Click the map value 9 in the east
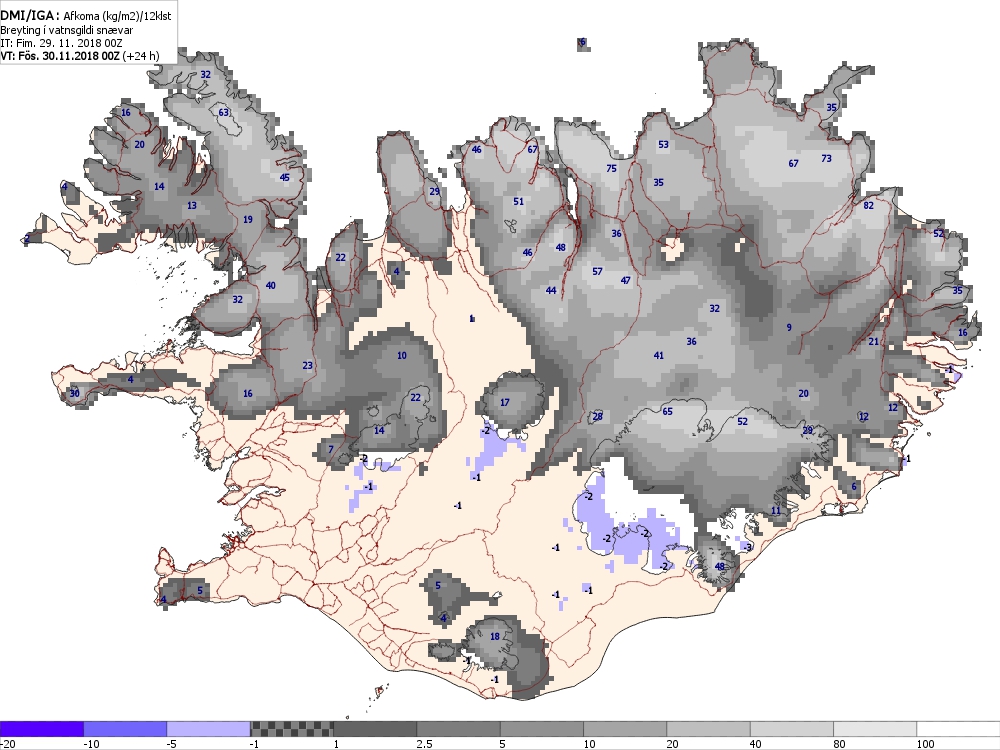This screenshot has height=750, width=1000. [789, 328]
